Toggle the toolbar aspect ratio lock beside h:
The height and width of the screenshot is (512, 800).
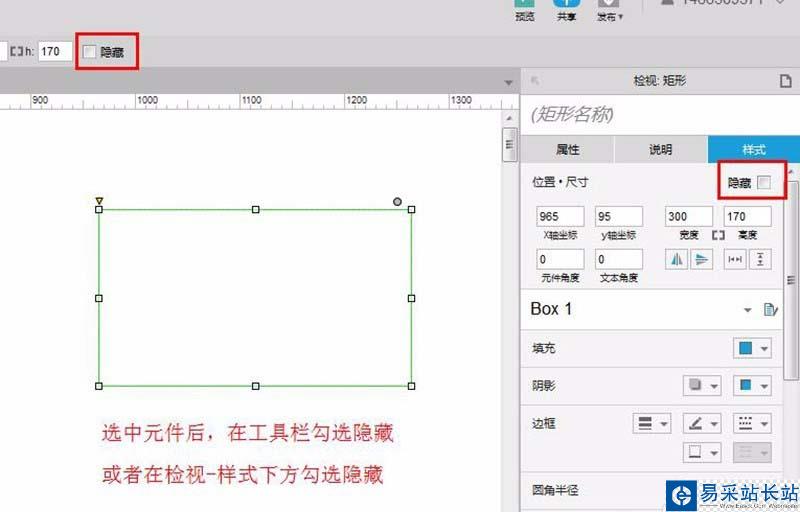tap(17, 51)
